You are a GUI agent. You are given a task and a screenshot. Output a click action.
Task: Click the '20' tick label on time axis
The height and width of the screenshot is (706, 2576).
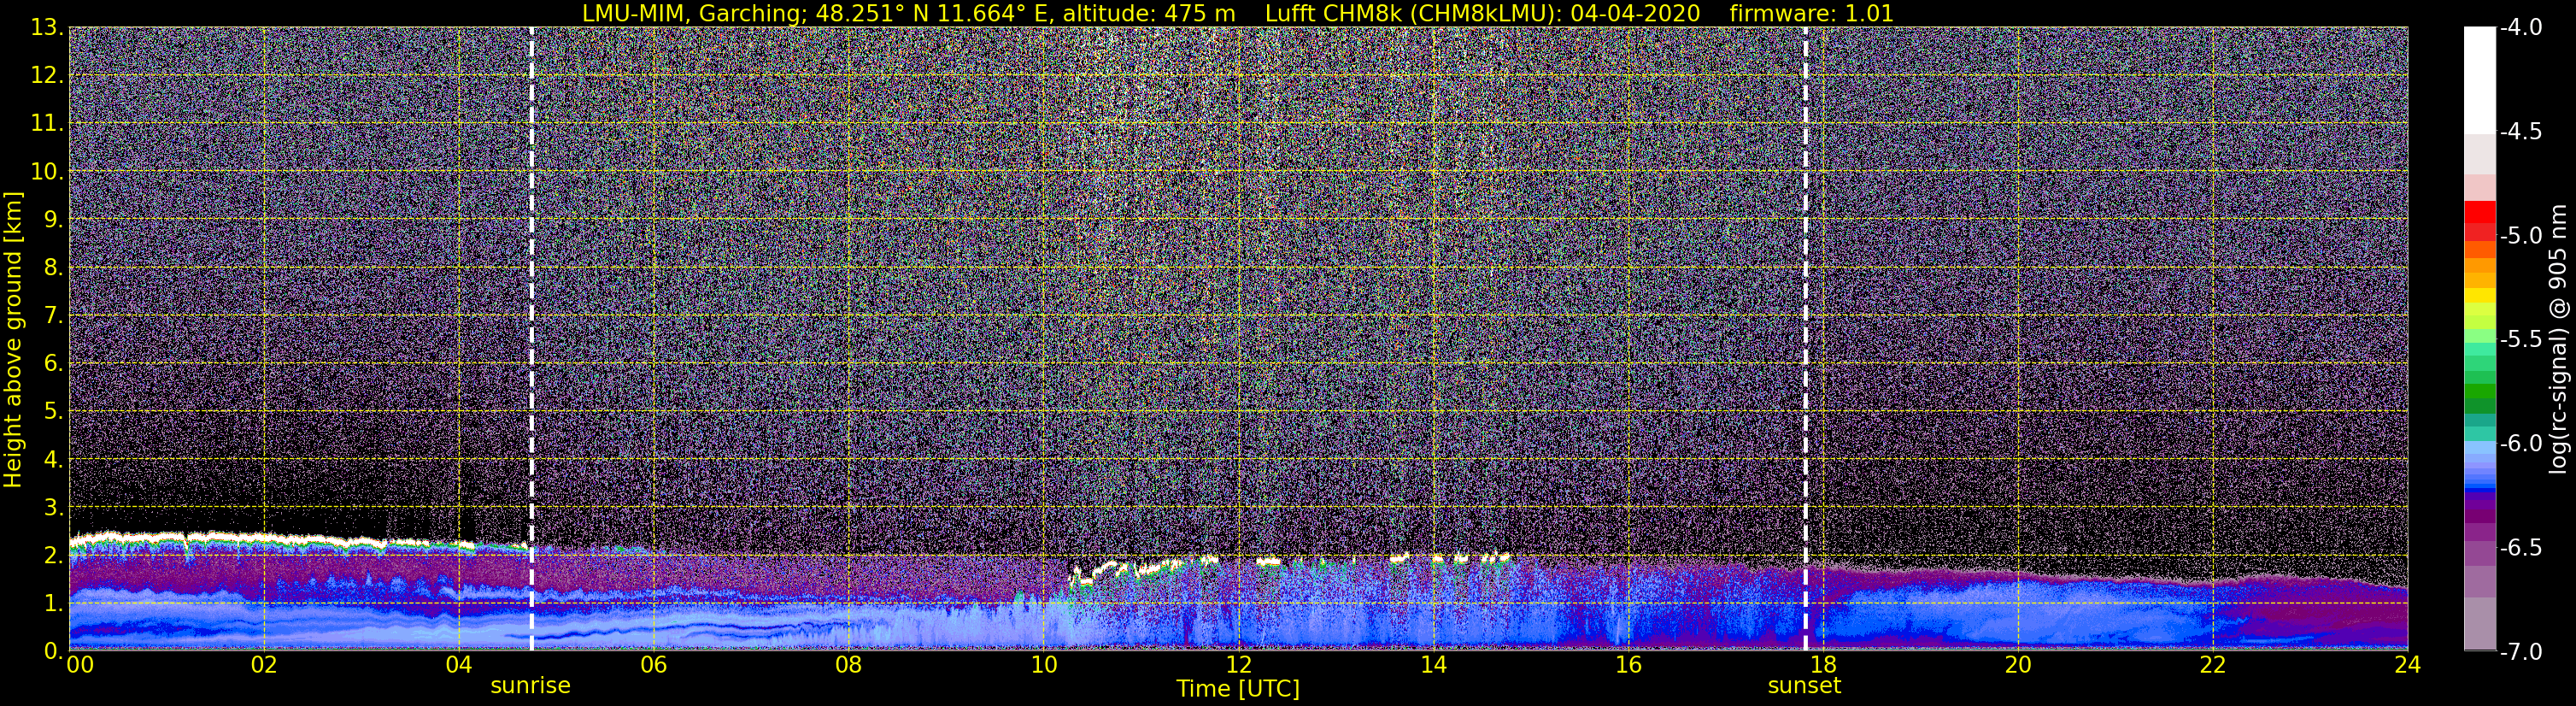(2018, 665)
